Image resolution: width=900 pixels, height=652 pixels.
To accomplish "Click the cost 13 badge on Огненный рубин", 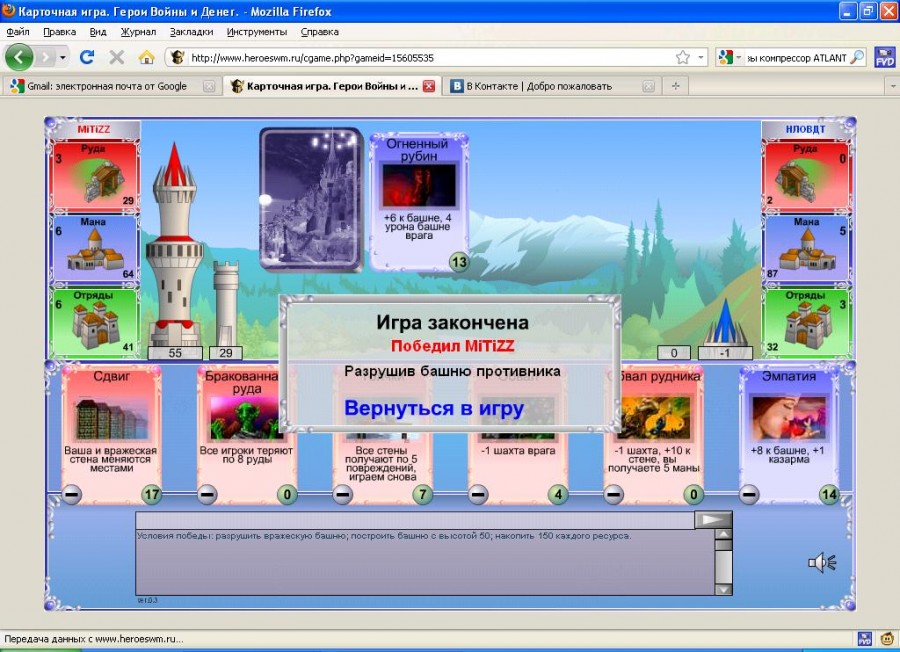I will pyautogui.click(x=459, y=262).
